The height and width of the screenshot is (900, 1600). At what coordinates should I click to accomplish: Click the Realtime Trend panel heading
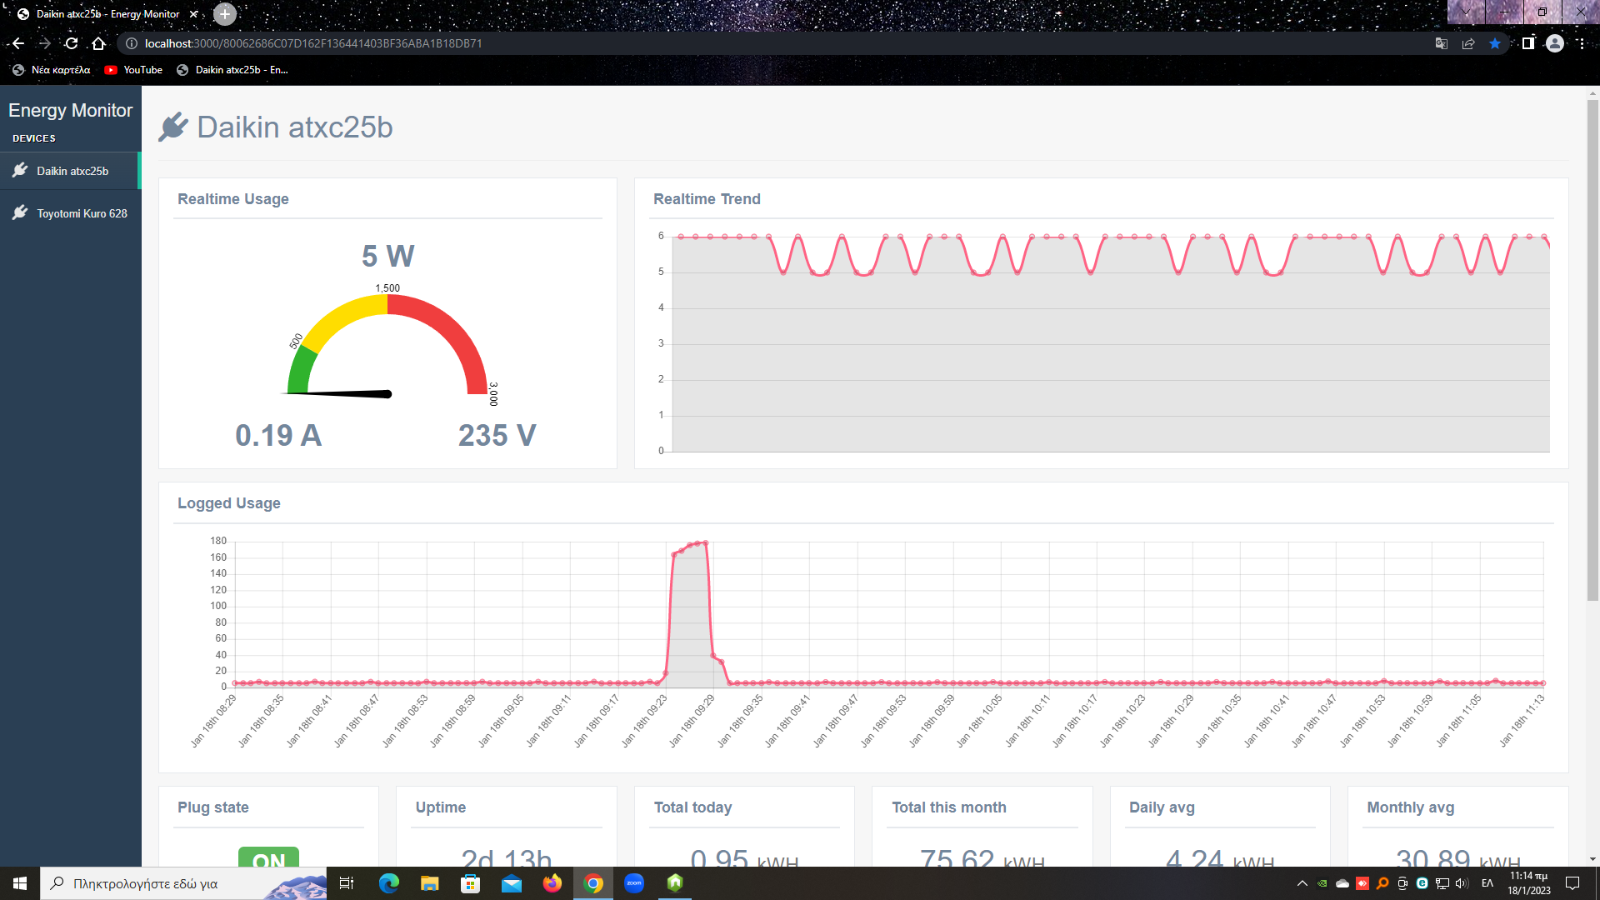click(x=707, y=199)
